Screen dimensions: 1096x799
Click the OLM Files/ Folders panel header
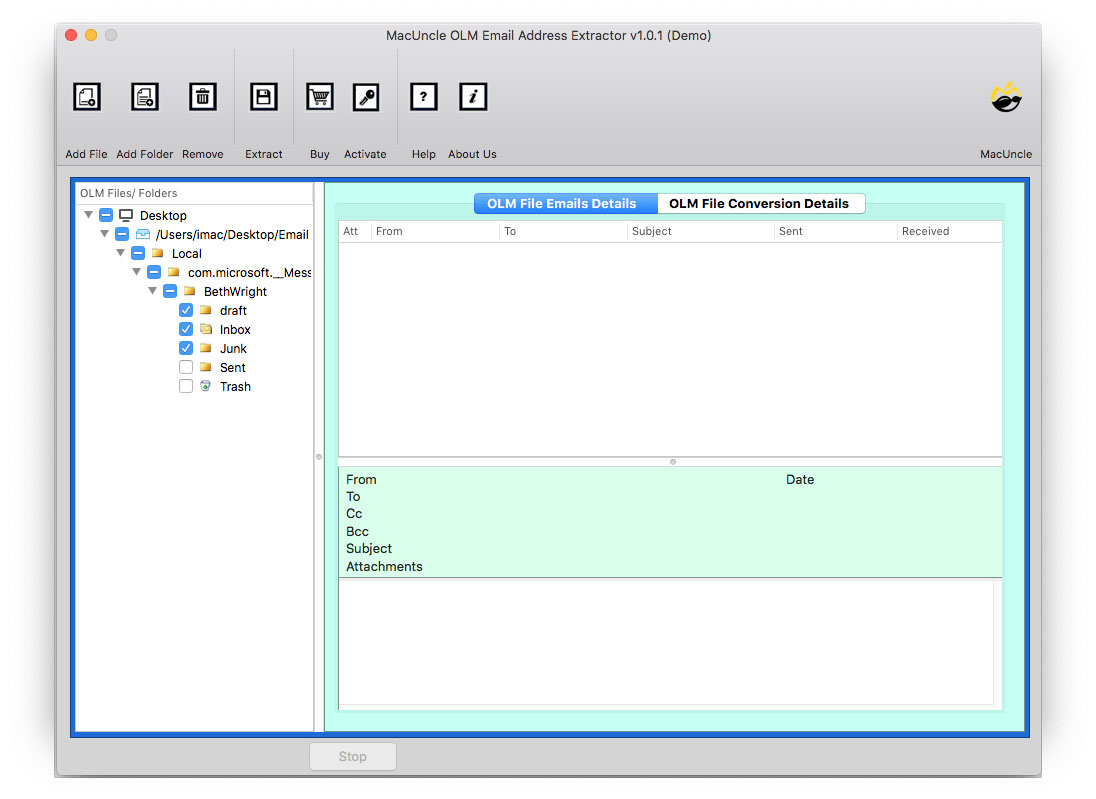(x=194, y=193)
